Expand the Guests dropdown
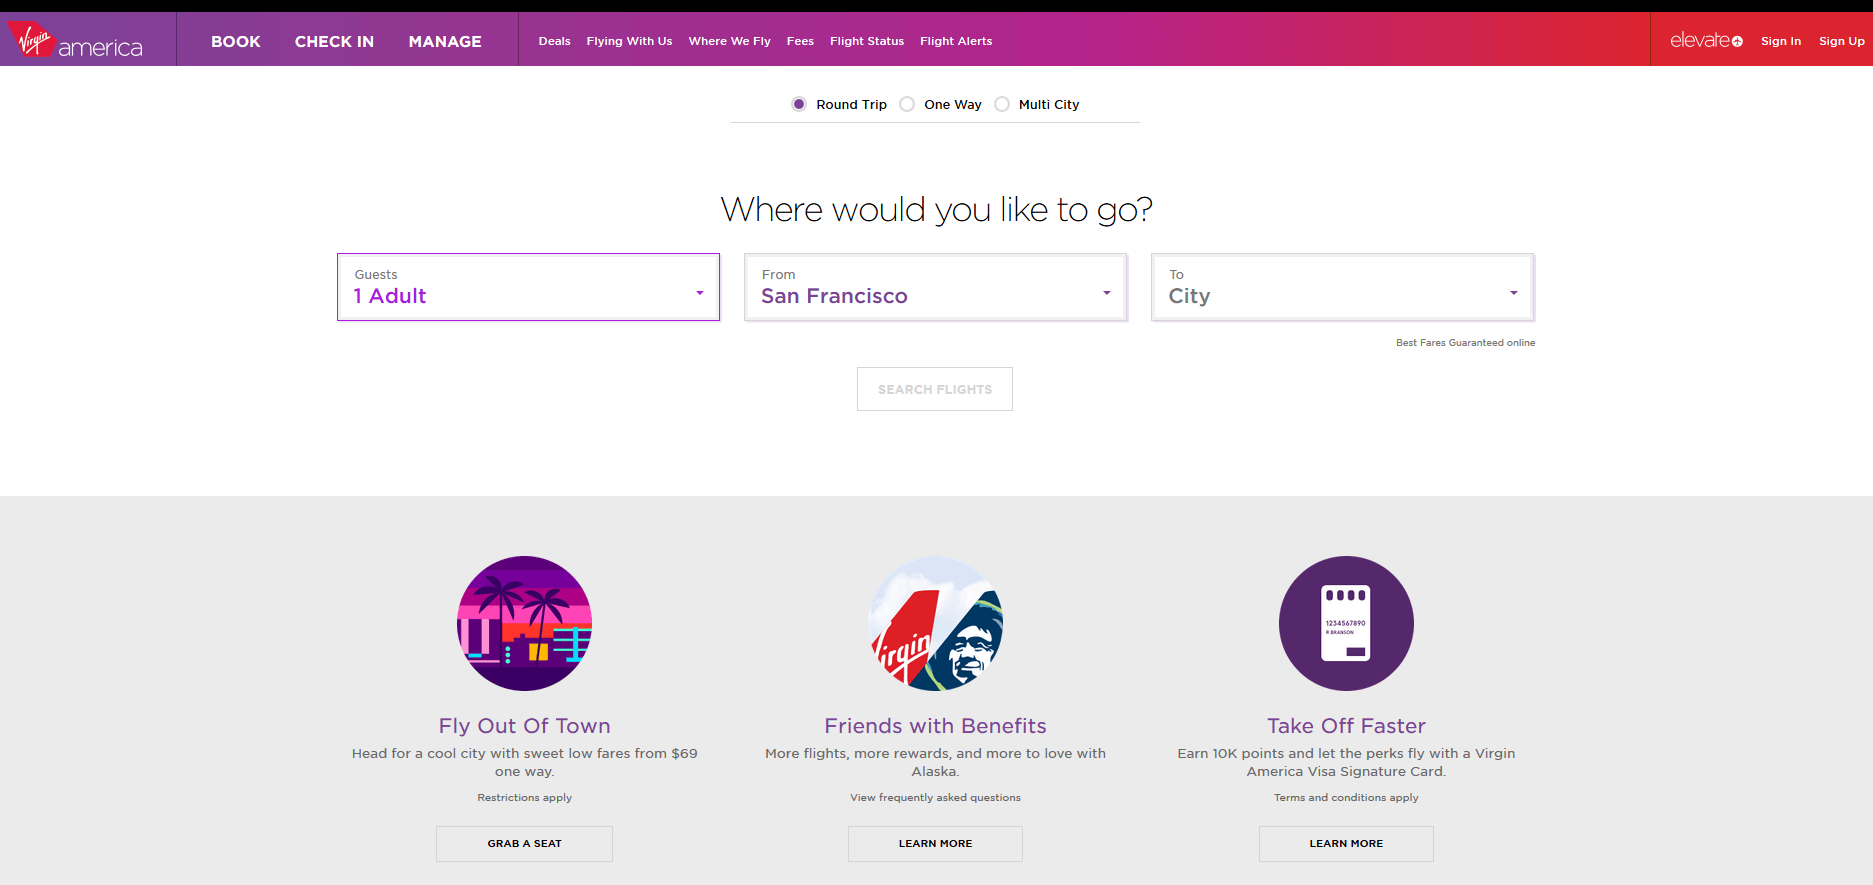This screenshot has width=1873, height=885. (528, 287)
